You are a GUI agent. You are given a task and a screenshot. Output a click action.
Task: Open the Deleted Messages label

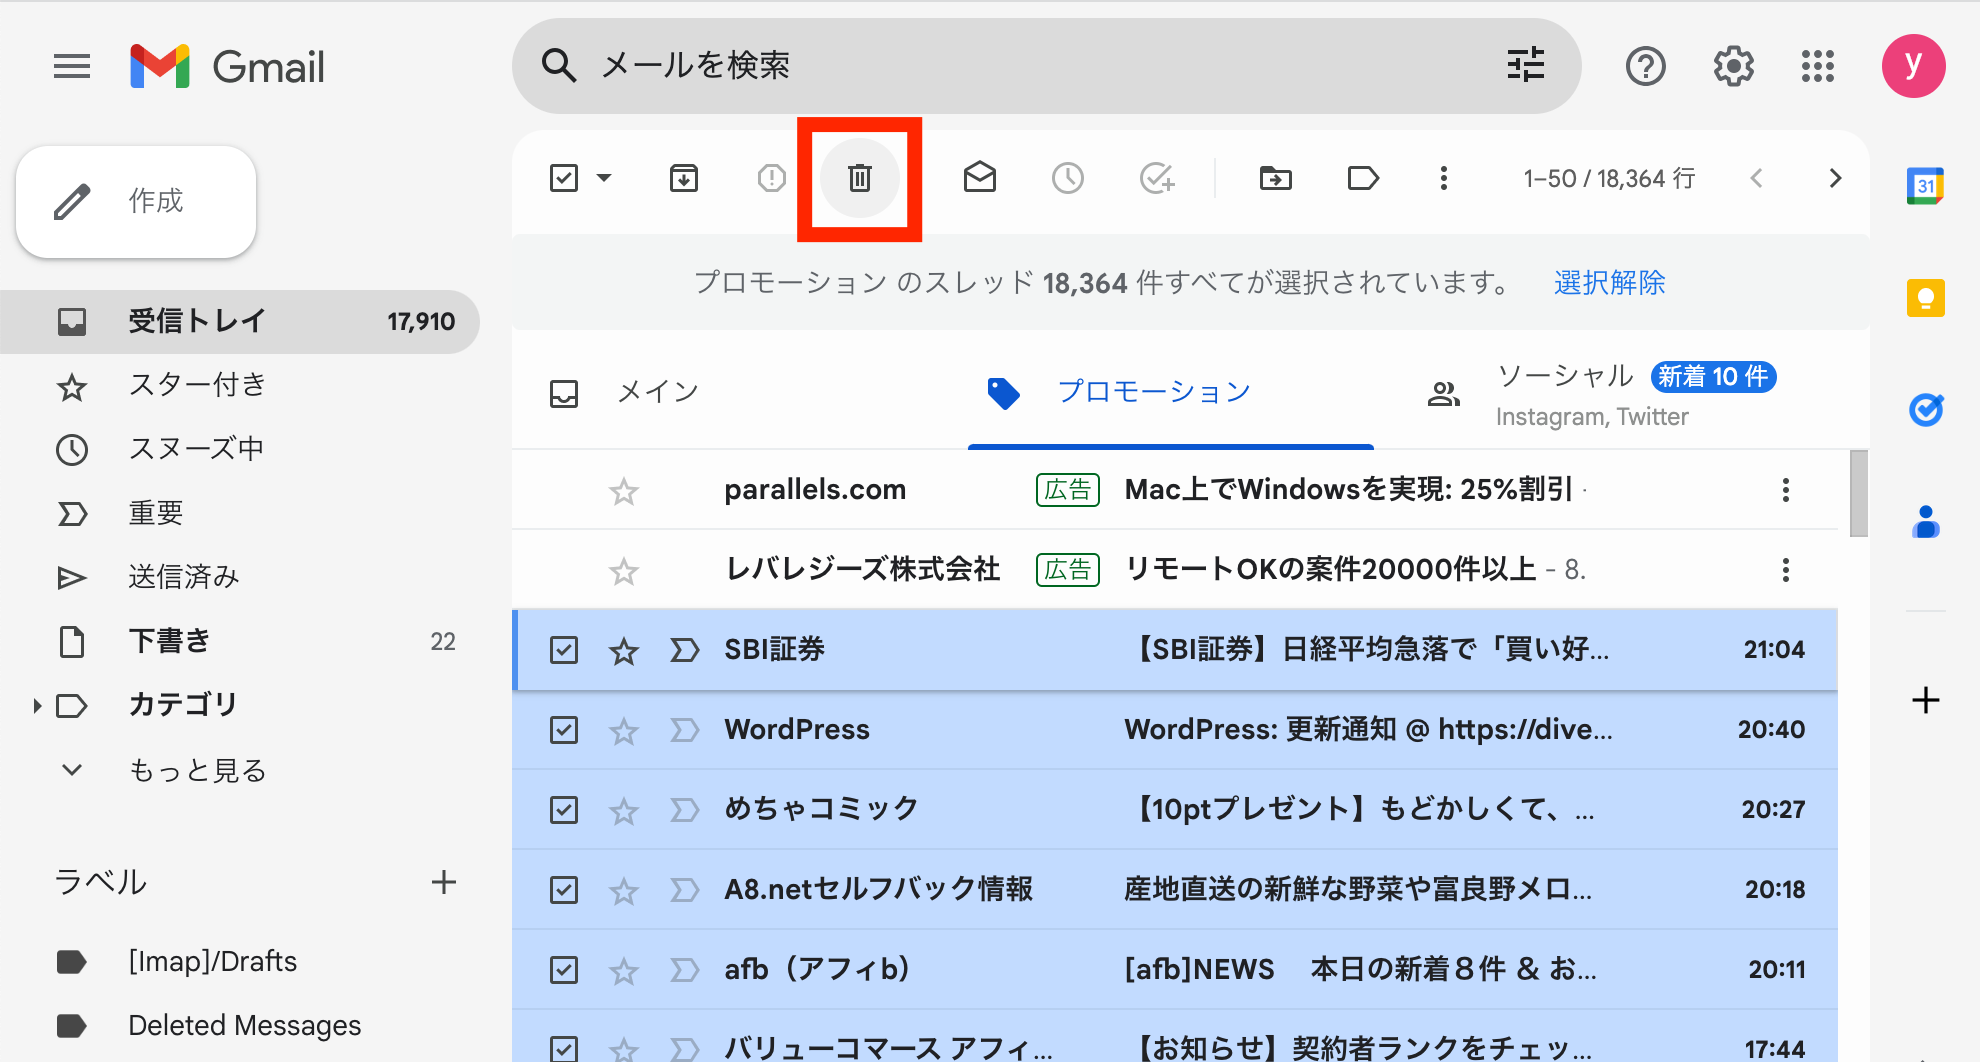240,1026
